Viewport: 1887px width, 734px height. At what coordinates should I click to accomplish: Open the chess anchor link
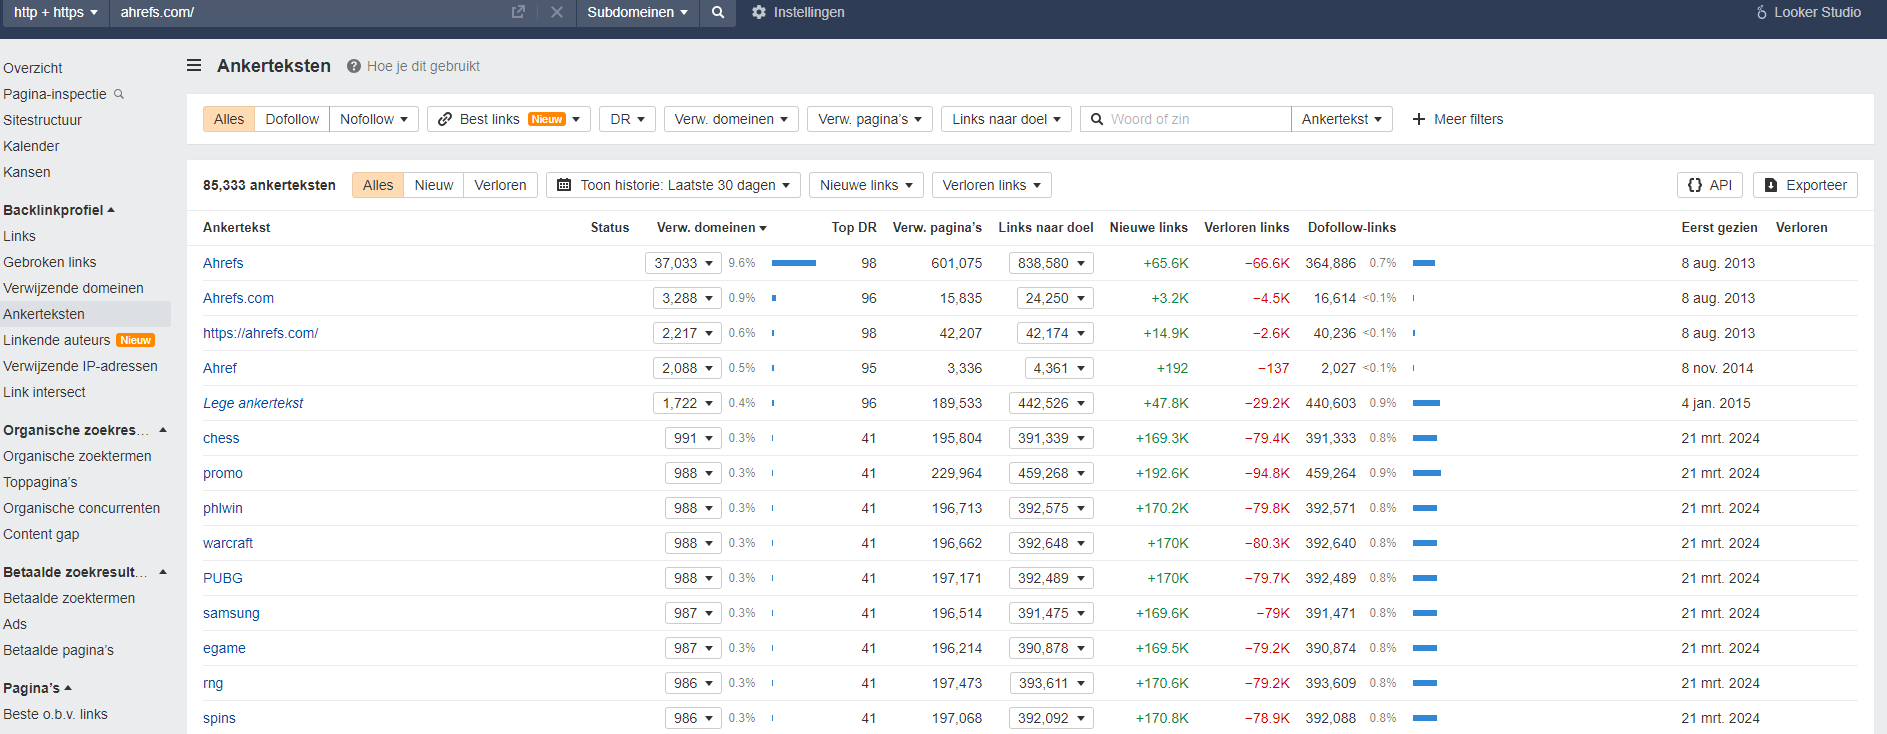click(x=221, y=438)
